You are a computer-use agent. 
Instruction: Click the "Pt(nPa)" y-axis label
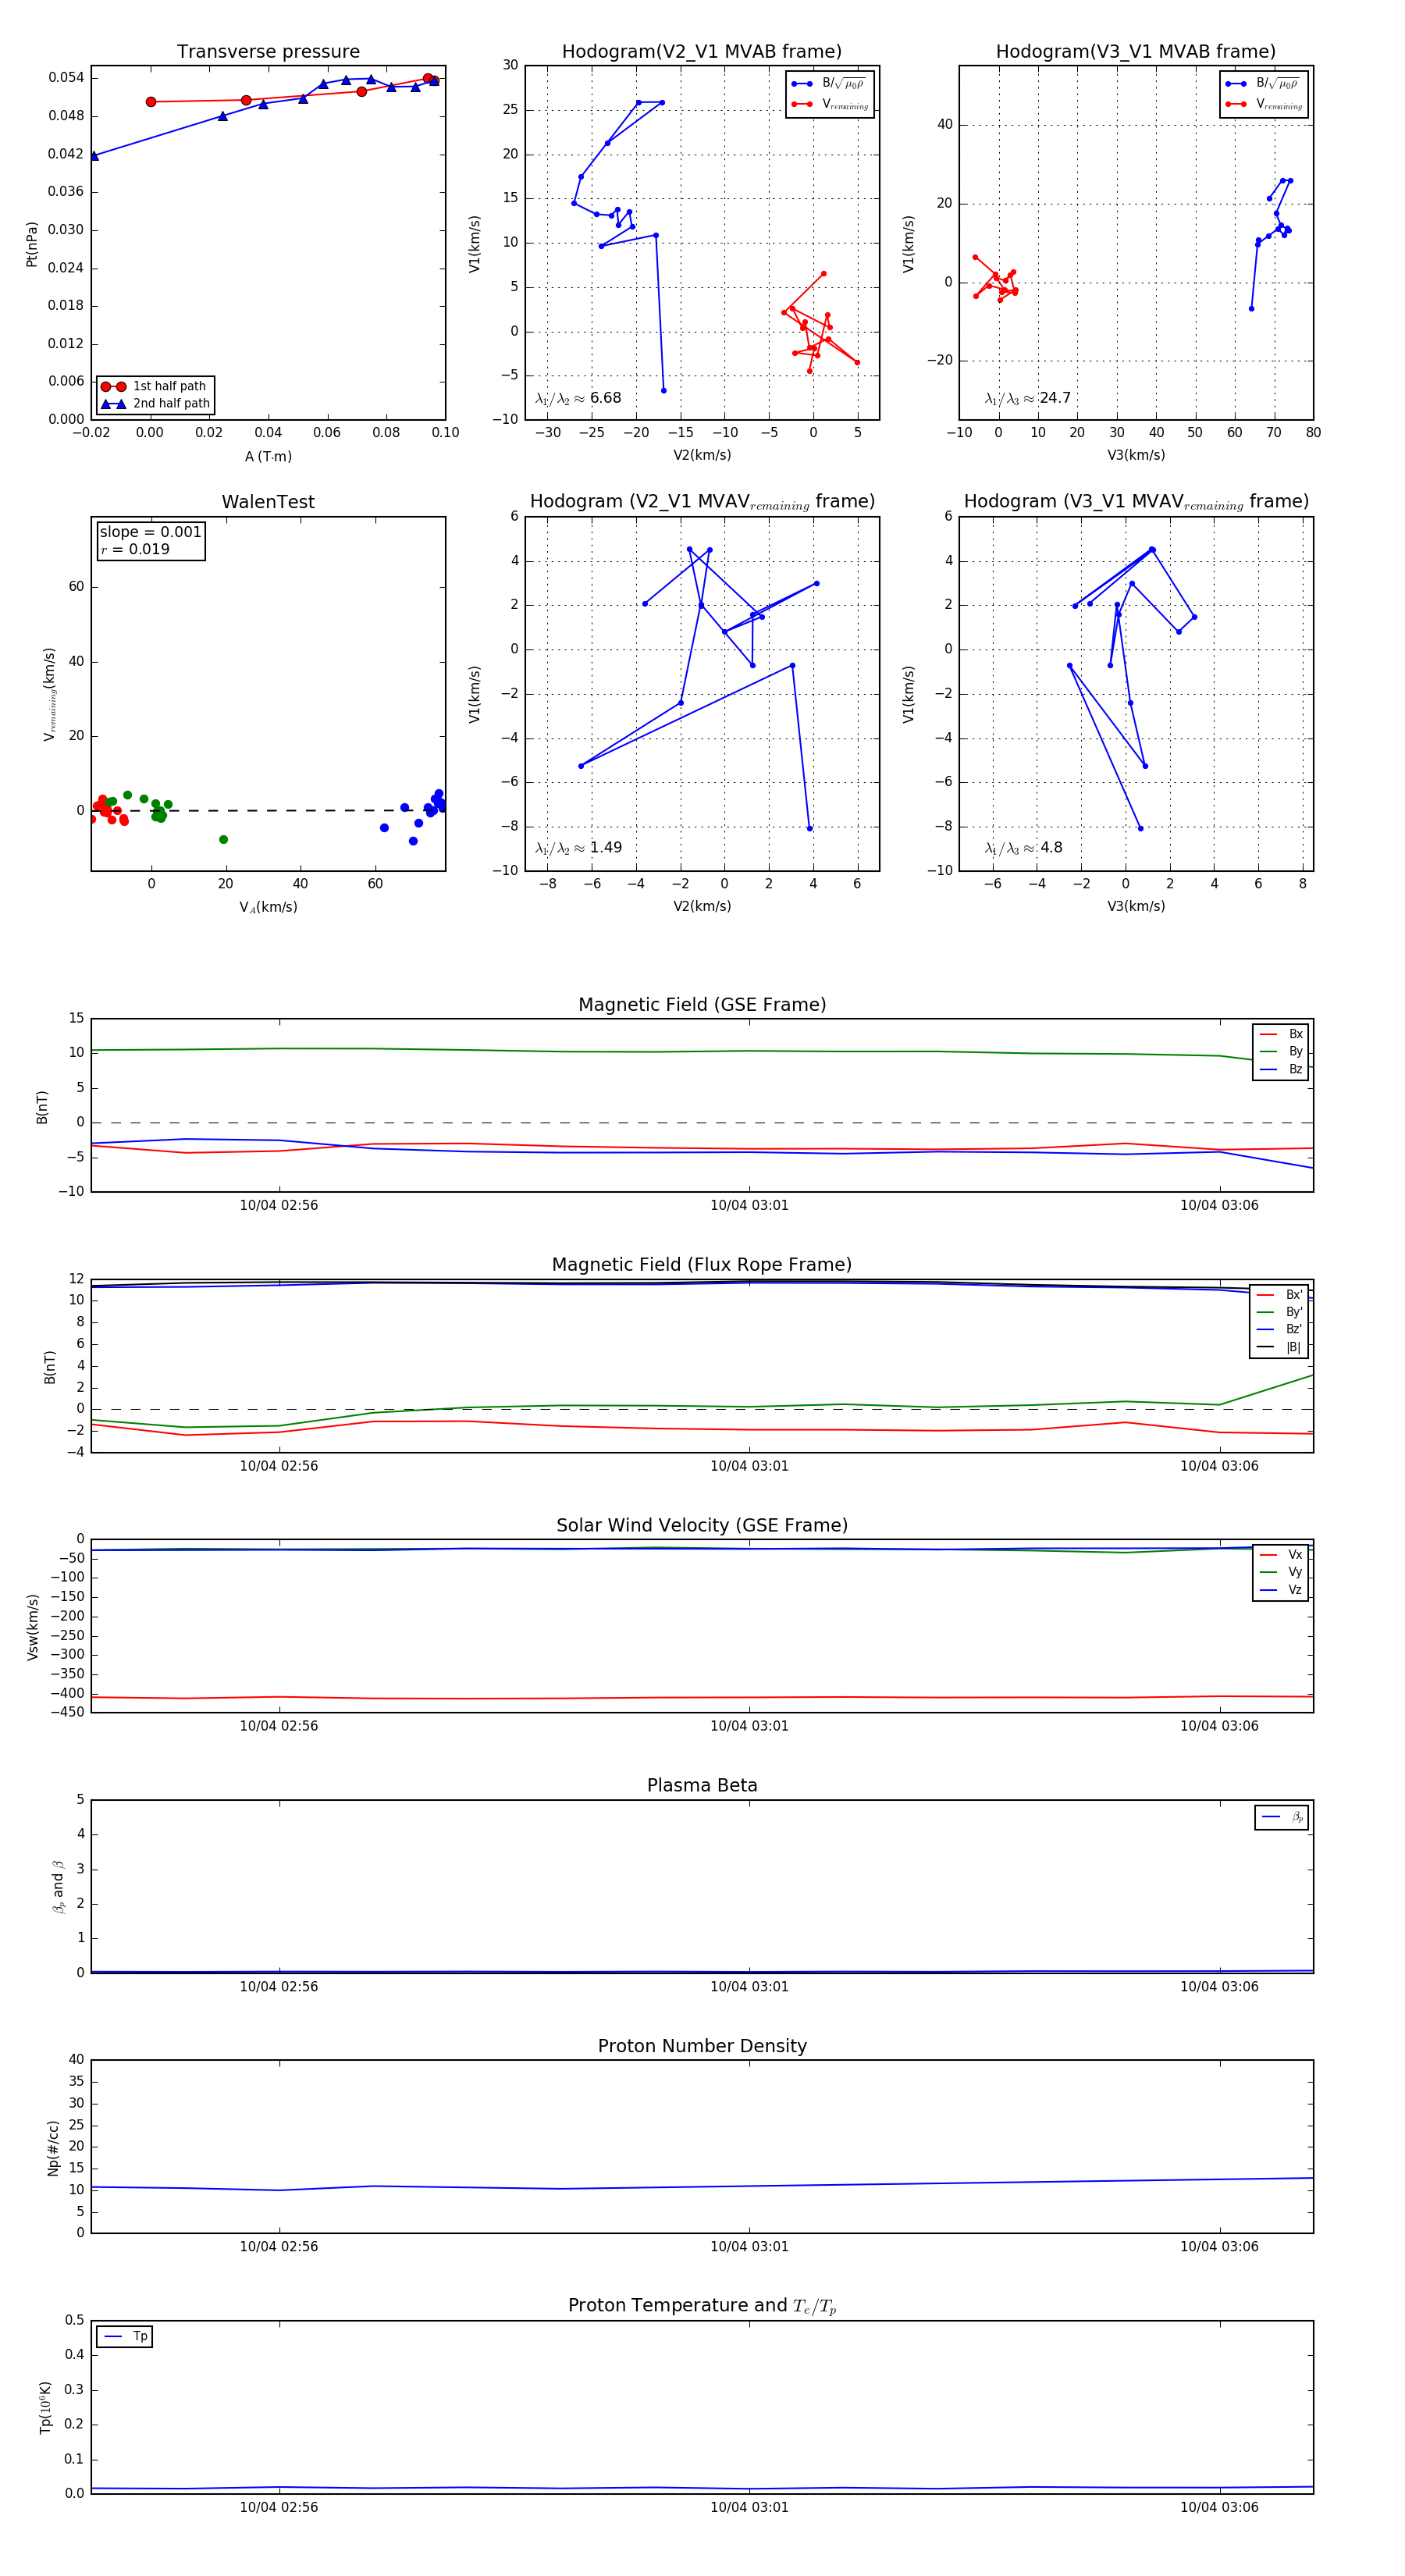point(32,243)
